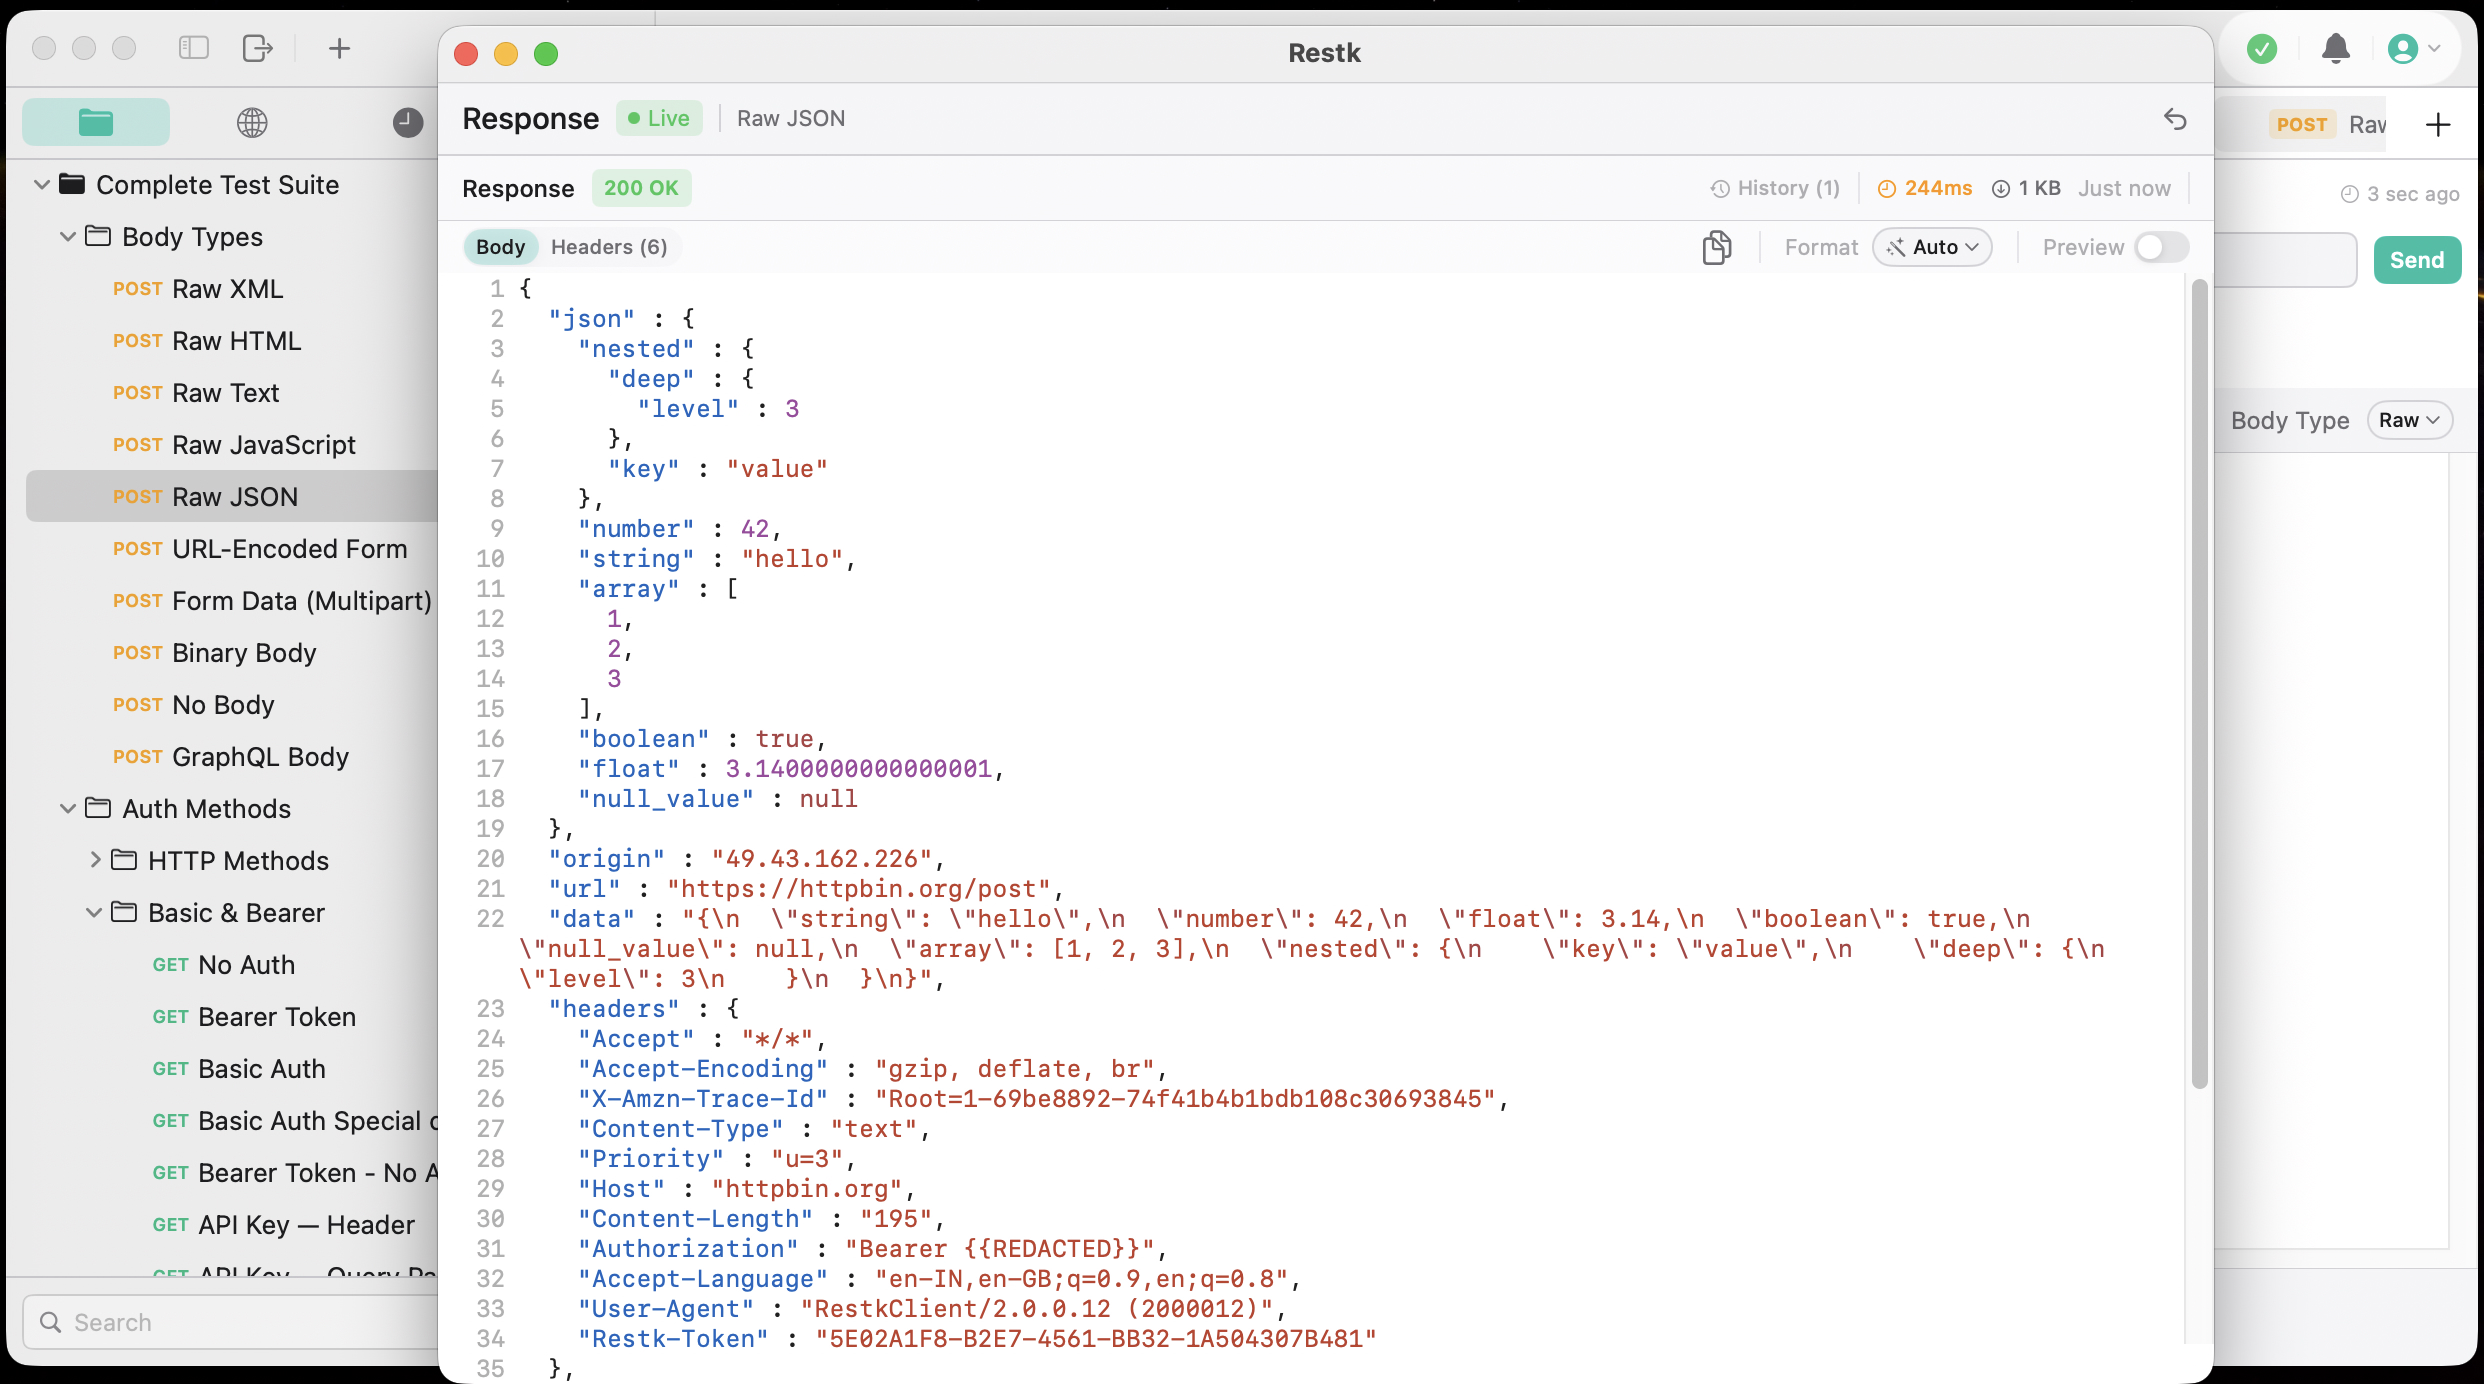Collapse the Basic & Bearer folder chevron

pyautogui.click(x=94, y=912)
